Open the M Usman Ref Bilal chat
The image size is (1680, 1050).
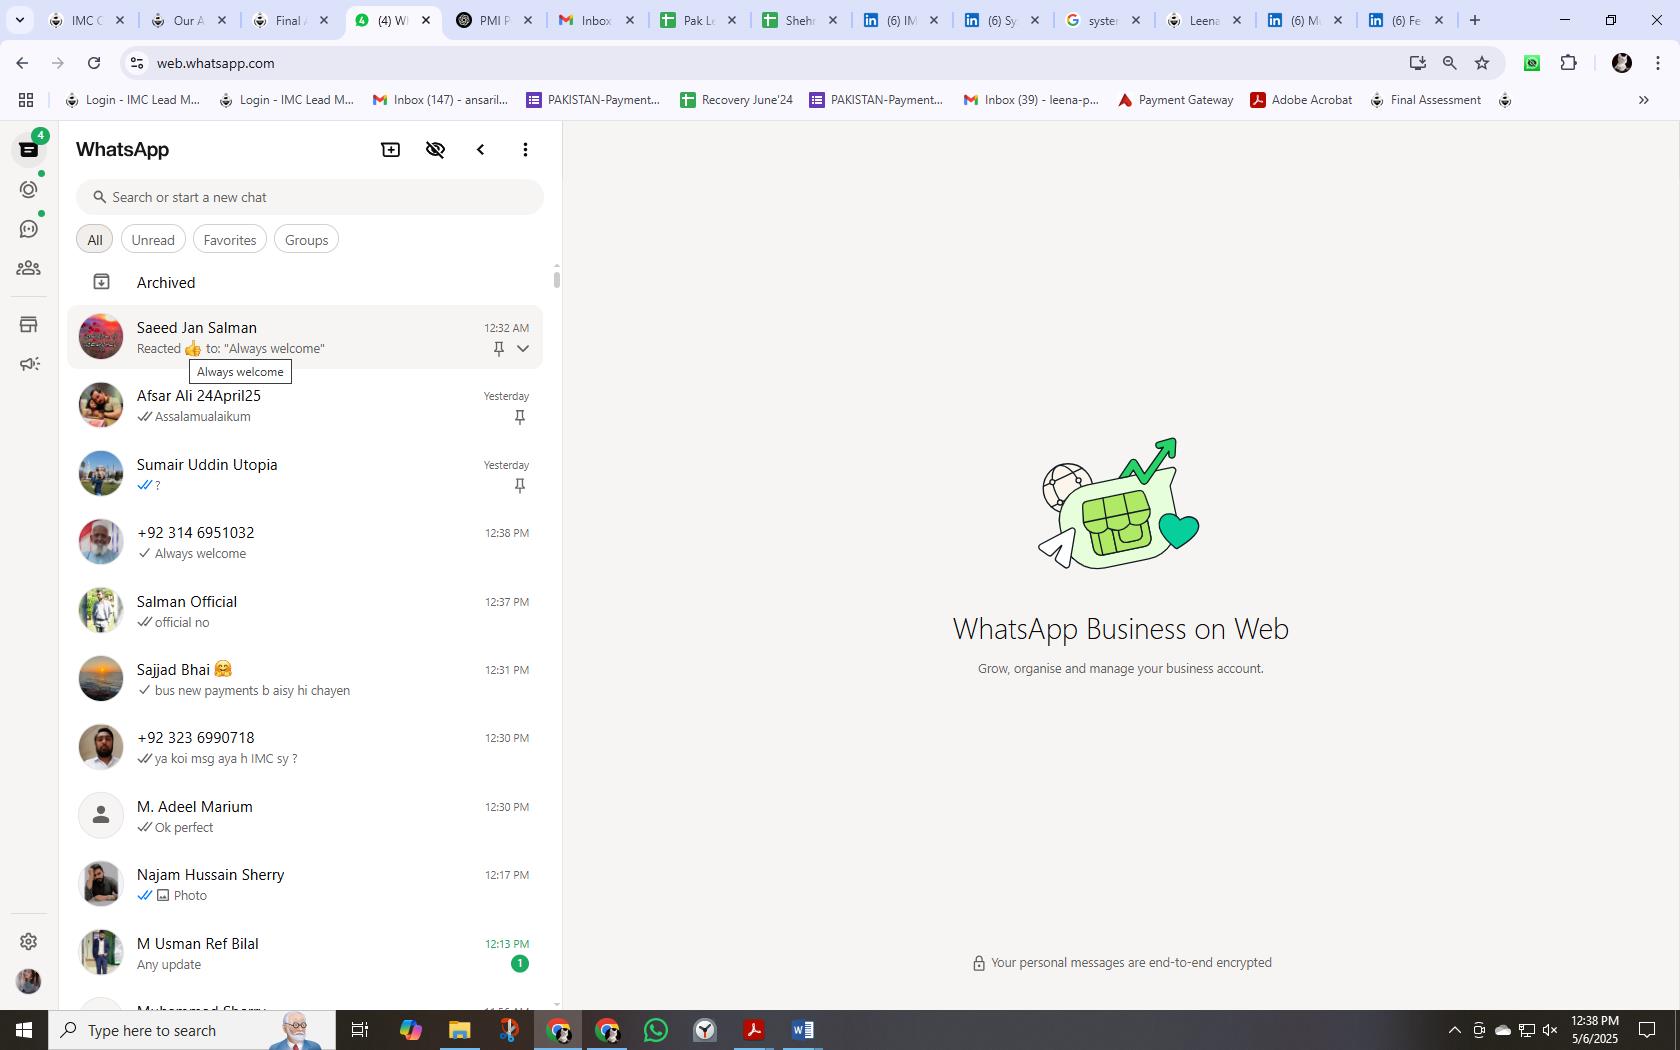pyautogui.click(x=305, y=953)
